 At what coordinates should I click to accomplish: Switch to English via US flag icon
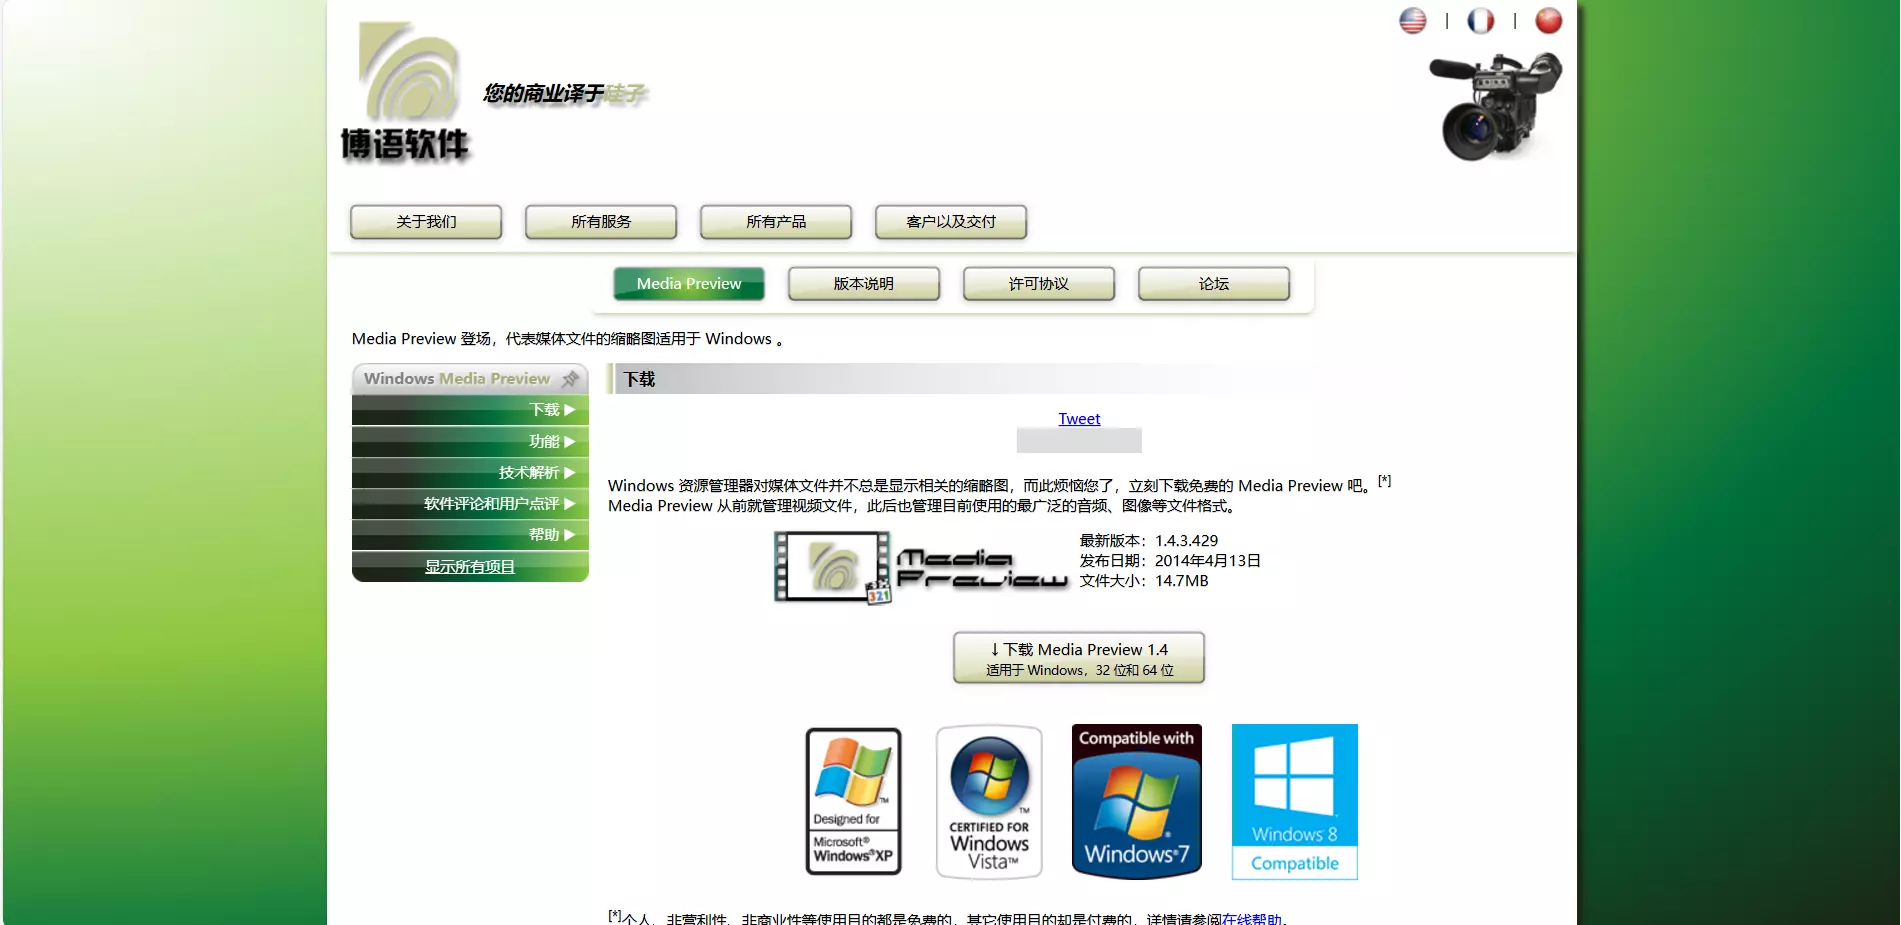(1412, 20)
